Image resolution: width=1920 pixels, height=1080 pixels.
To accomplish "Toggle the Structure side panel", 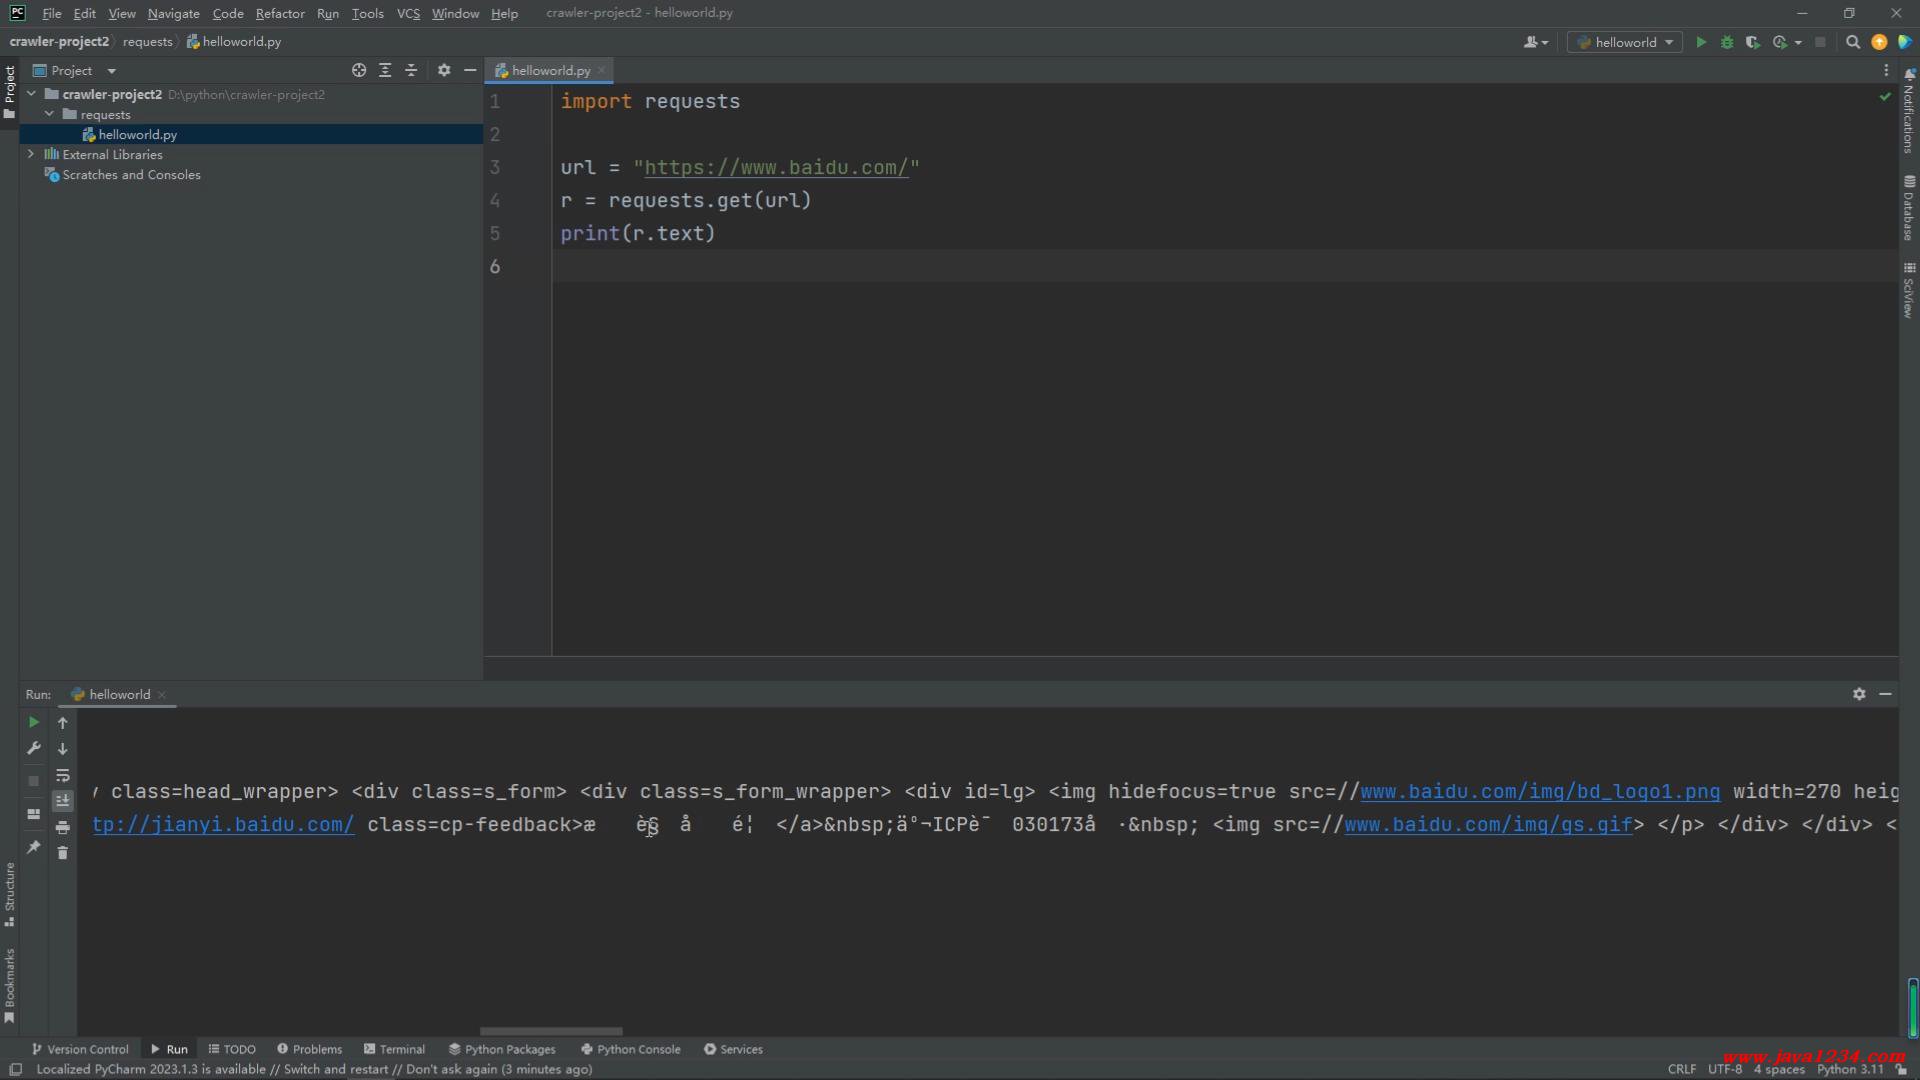I will tap(9, 895).
